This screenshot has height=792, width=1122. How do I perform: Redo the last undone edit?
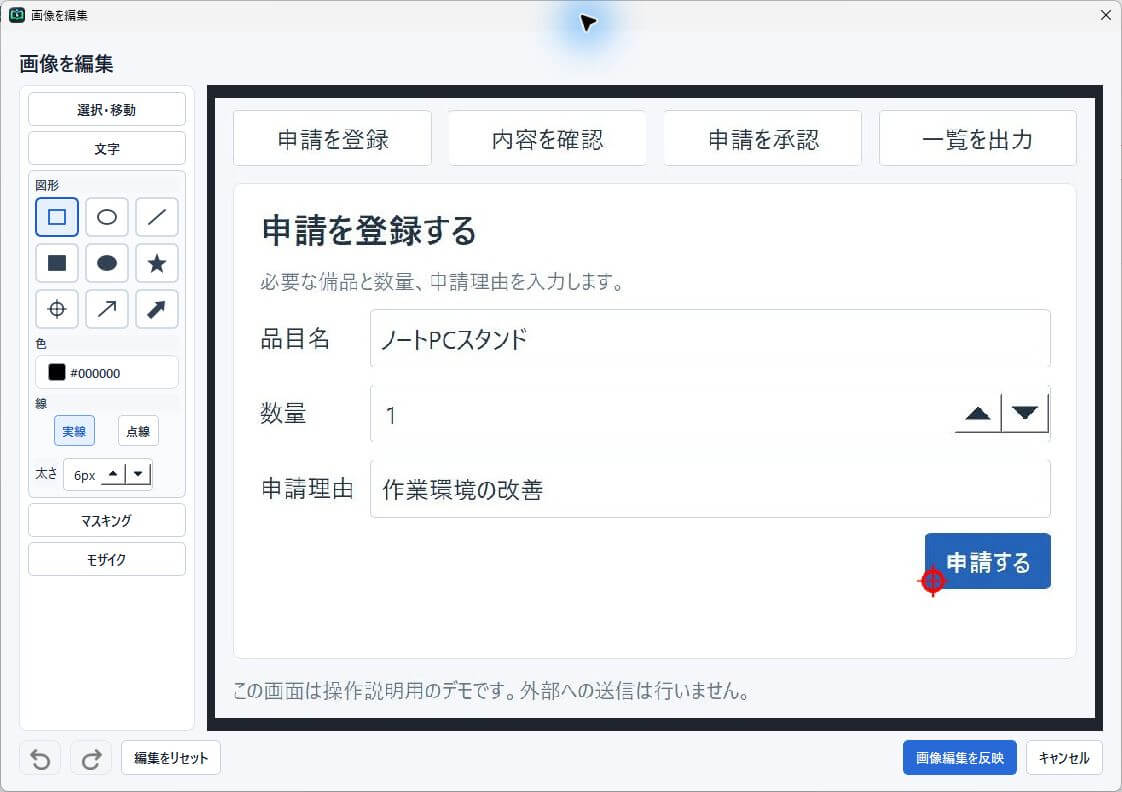(91, 758)
